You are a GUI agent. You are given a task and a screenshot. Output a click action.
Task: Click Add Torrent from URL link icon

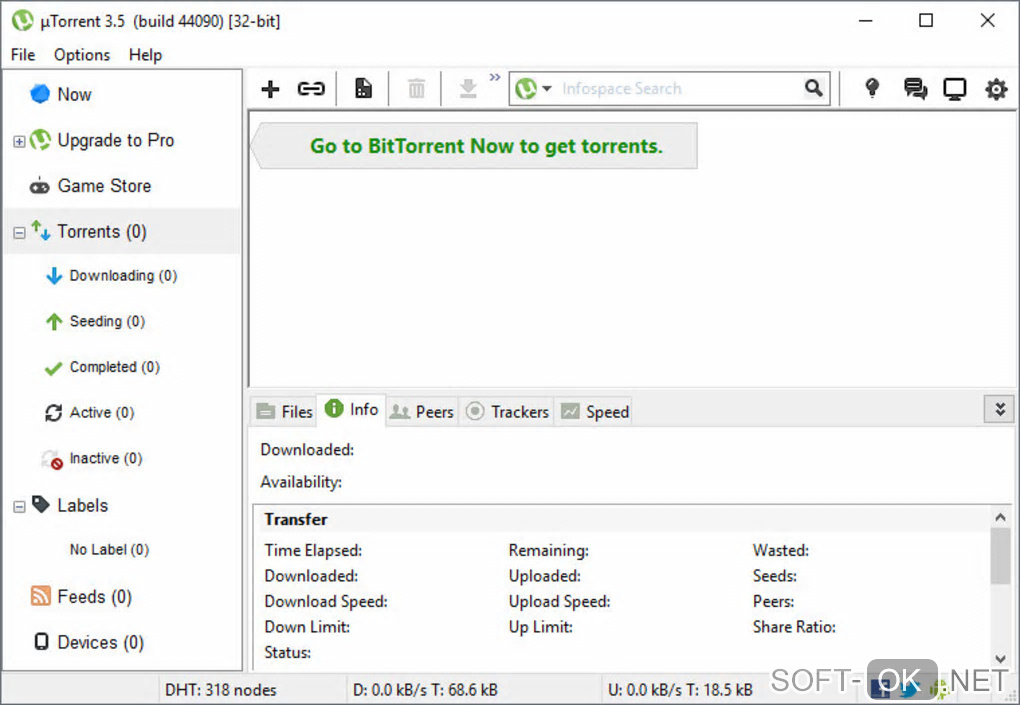coord(311,88)
